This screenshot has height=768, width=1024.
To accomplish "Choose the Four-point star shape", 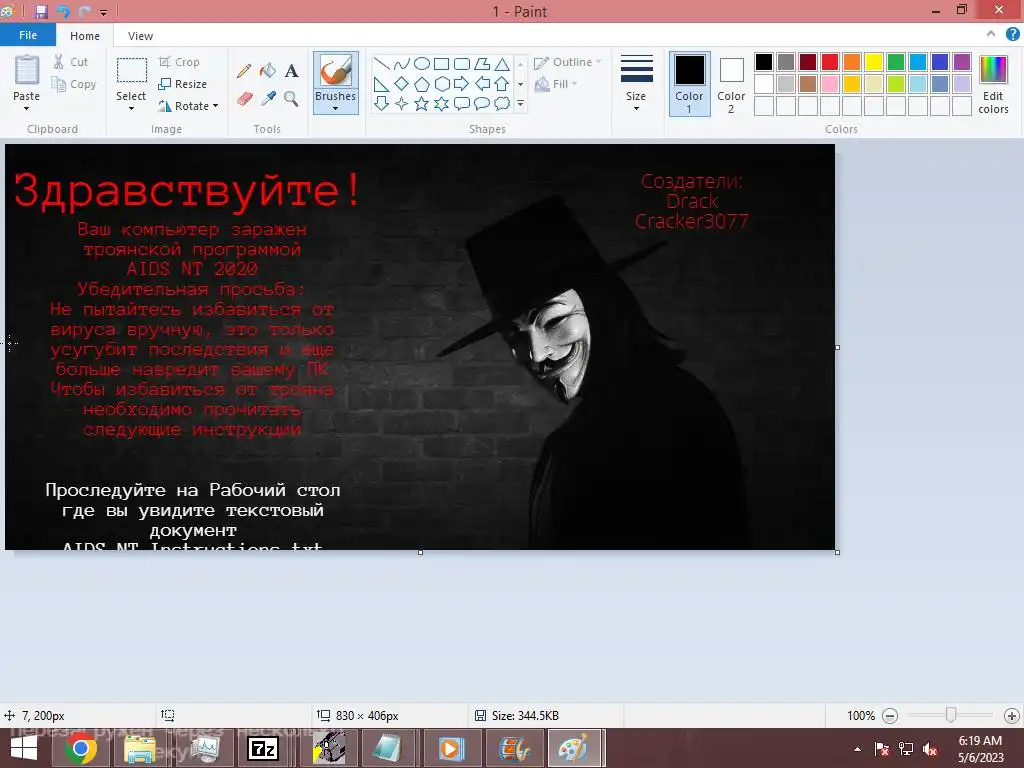I will pos(402,103).
